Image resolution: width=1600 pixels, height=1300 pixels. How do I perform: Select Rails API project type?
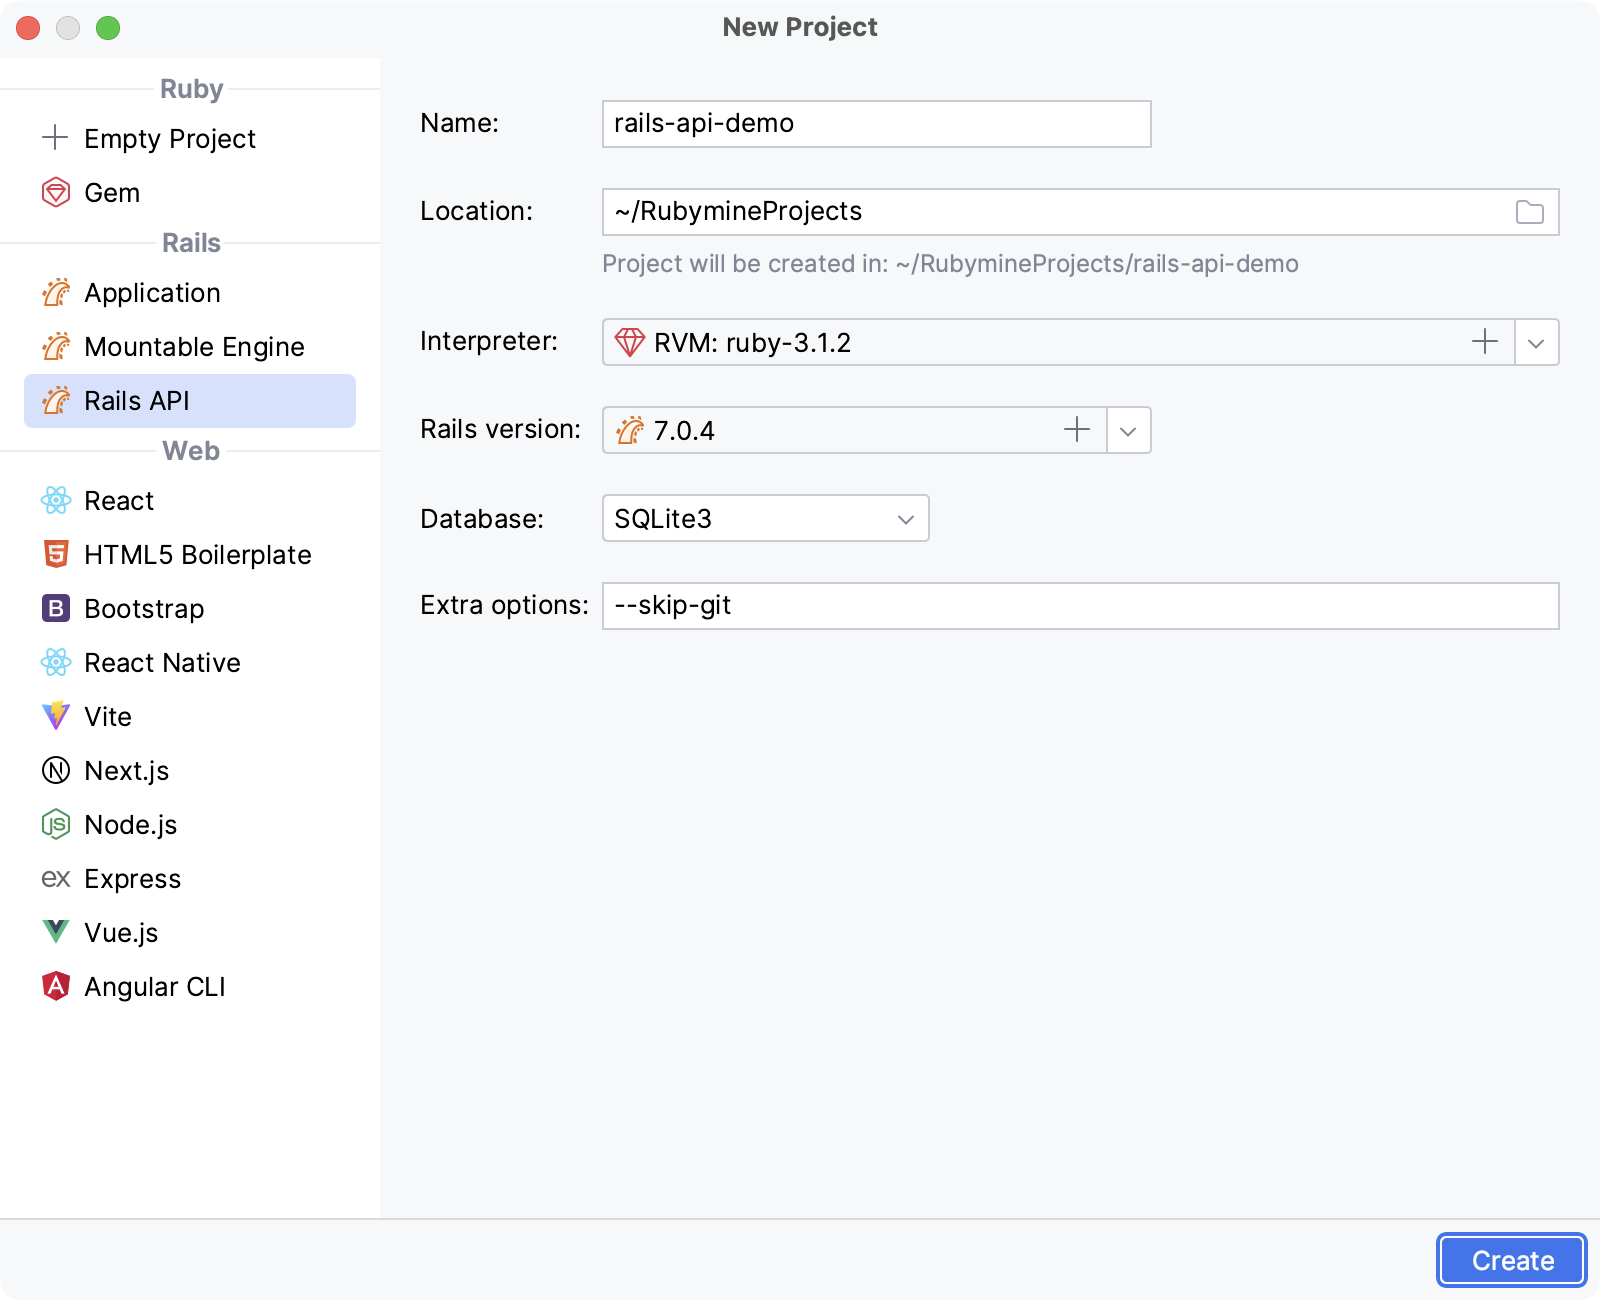pyautogui.click(x=137, y=400)
